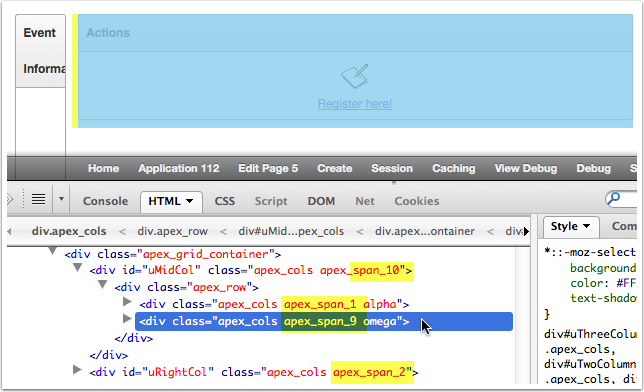Click Debug in the developer toolbar
The width and height of the screenshot is (644, 392).
[593, 168]
